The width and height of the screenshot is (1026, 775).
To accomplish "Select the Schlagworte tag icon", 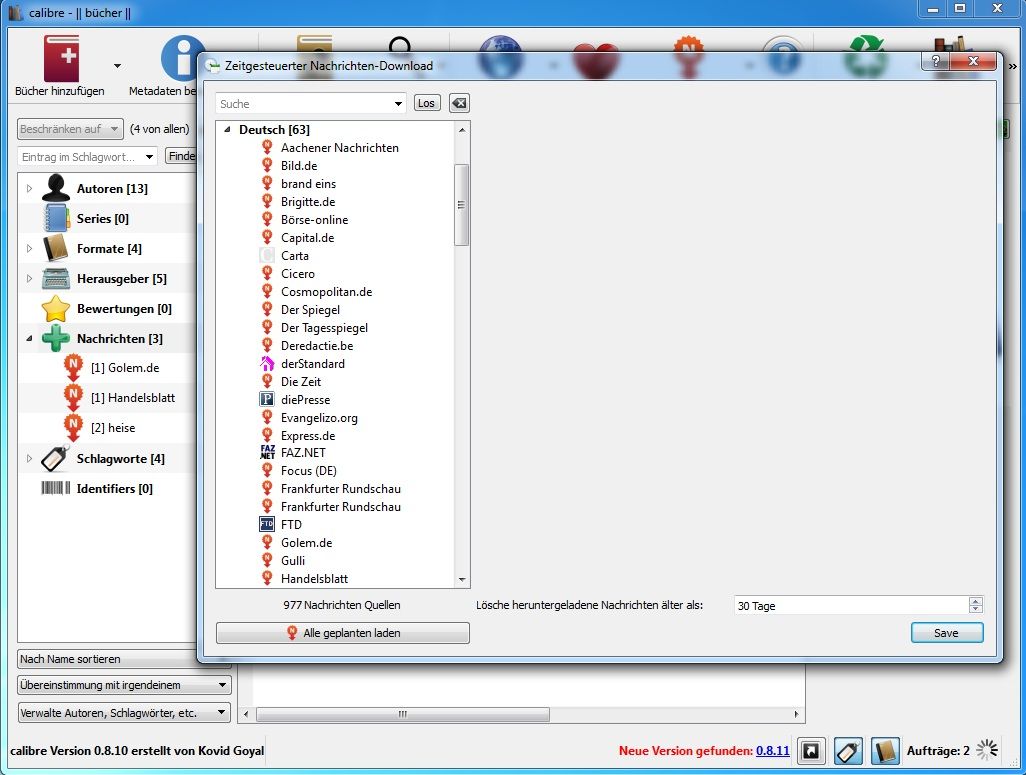I will [56, 458].
